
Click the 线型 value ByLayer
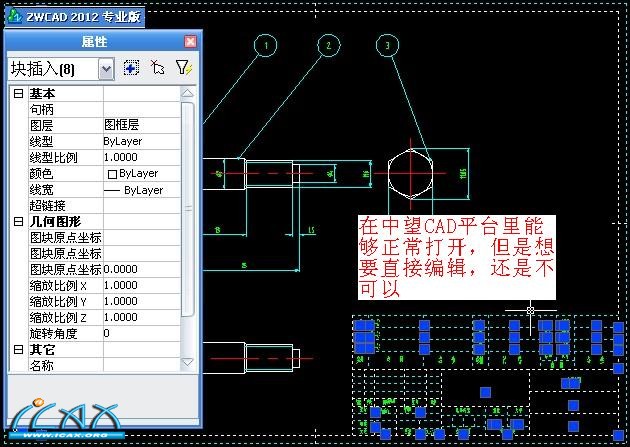click(123, 141)
